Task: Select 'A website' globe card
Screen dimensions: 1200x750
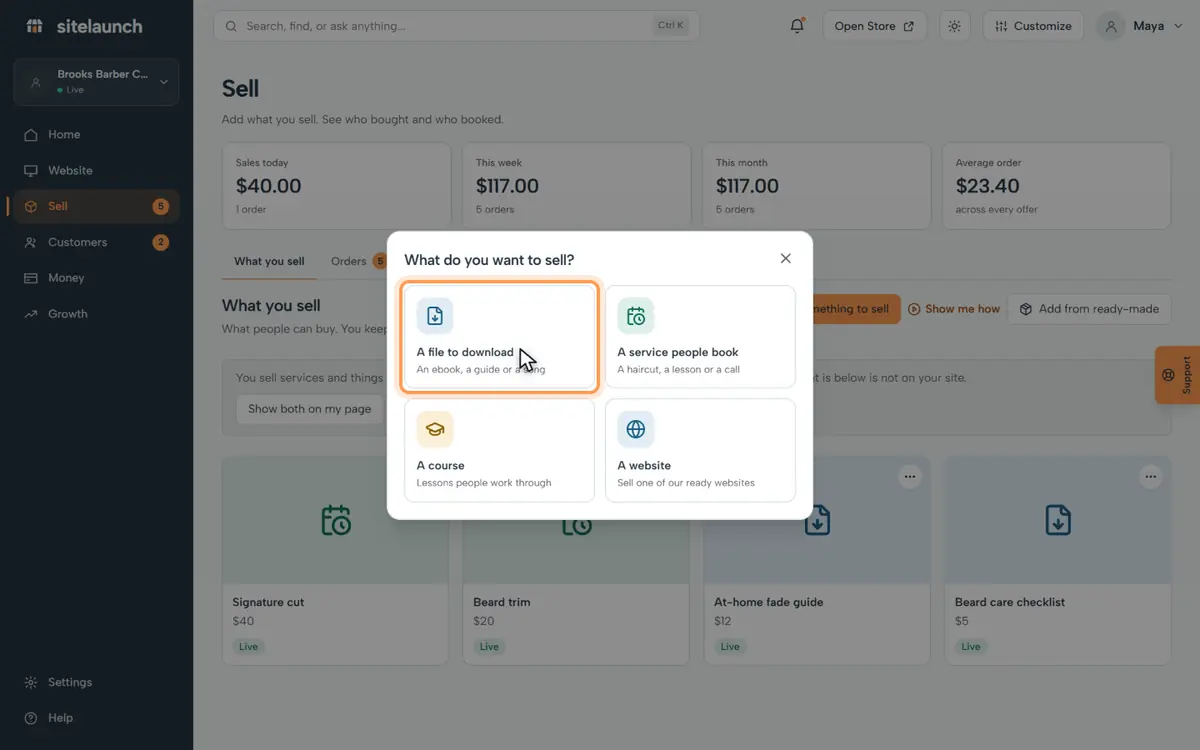Action: 700,450
